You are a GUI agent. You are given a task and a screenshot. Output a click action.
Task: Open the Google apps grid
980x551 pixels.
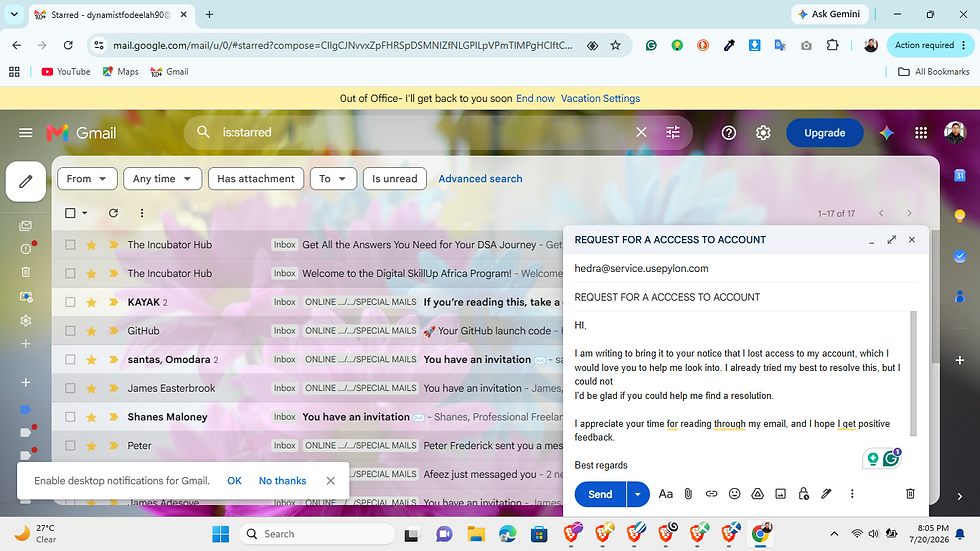pyautogui.click(x=921, y=132)
